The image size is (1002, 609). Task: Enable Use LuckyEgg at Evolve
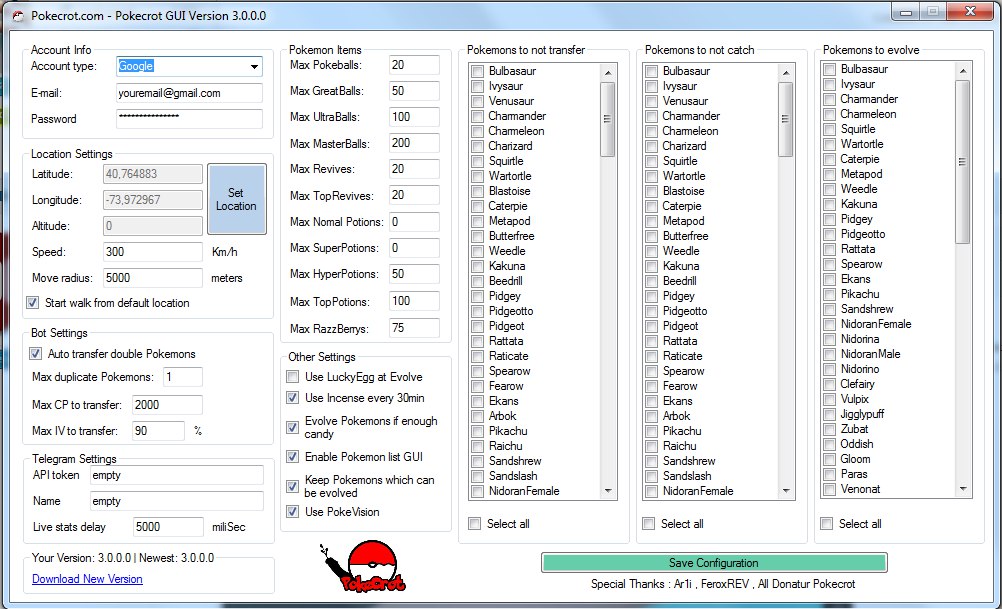pyautogui.click(x=292, y=377)
